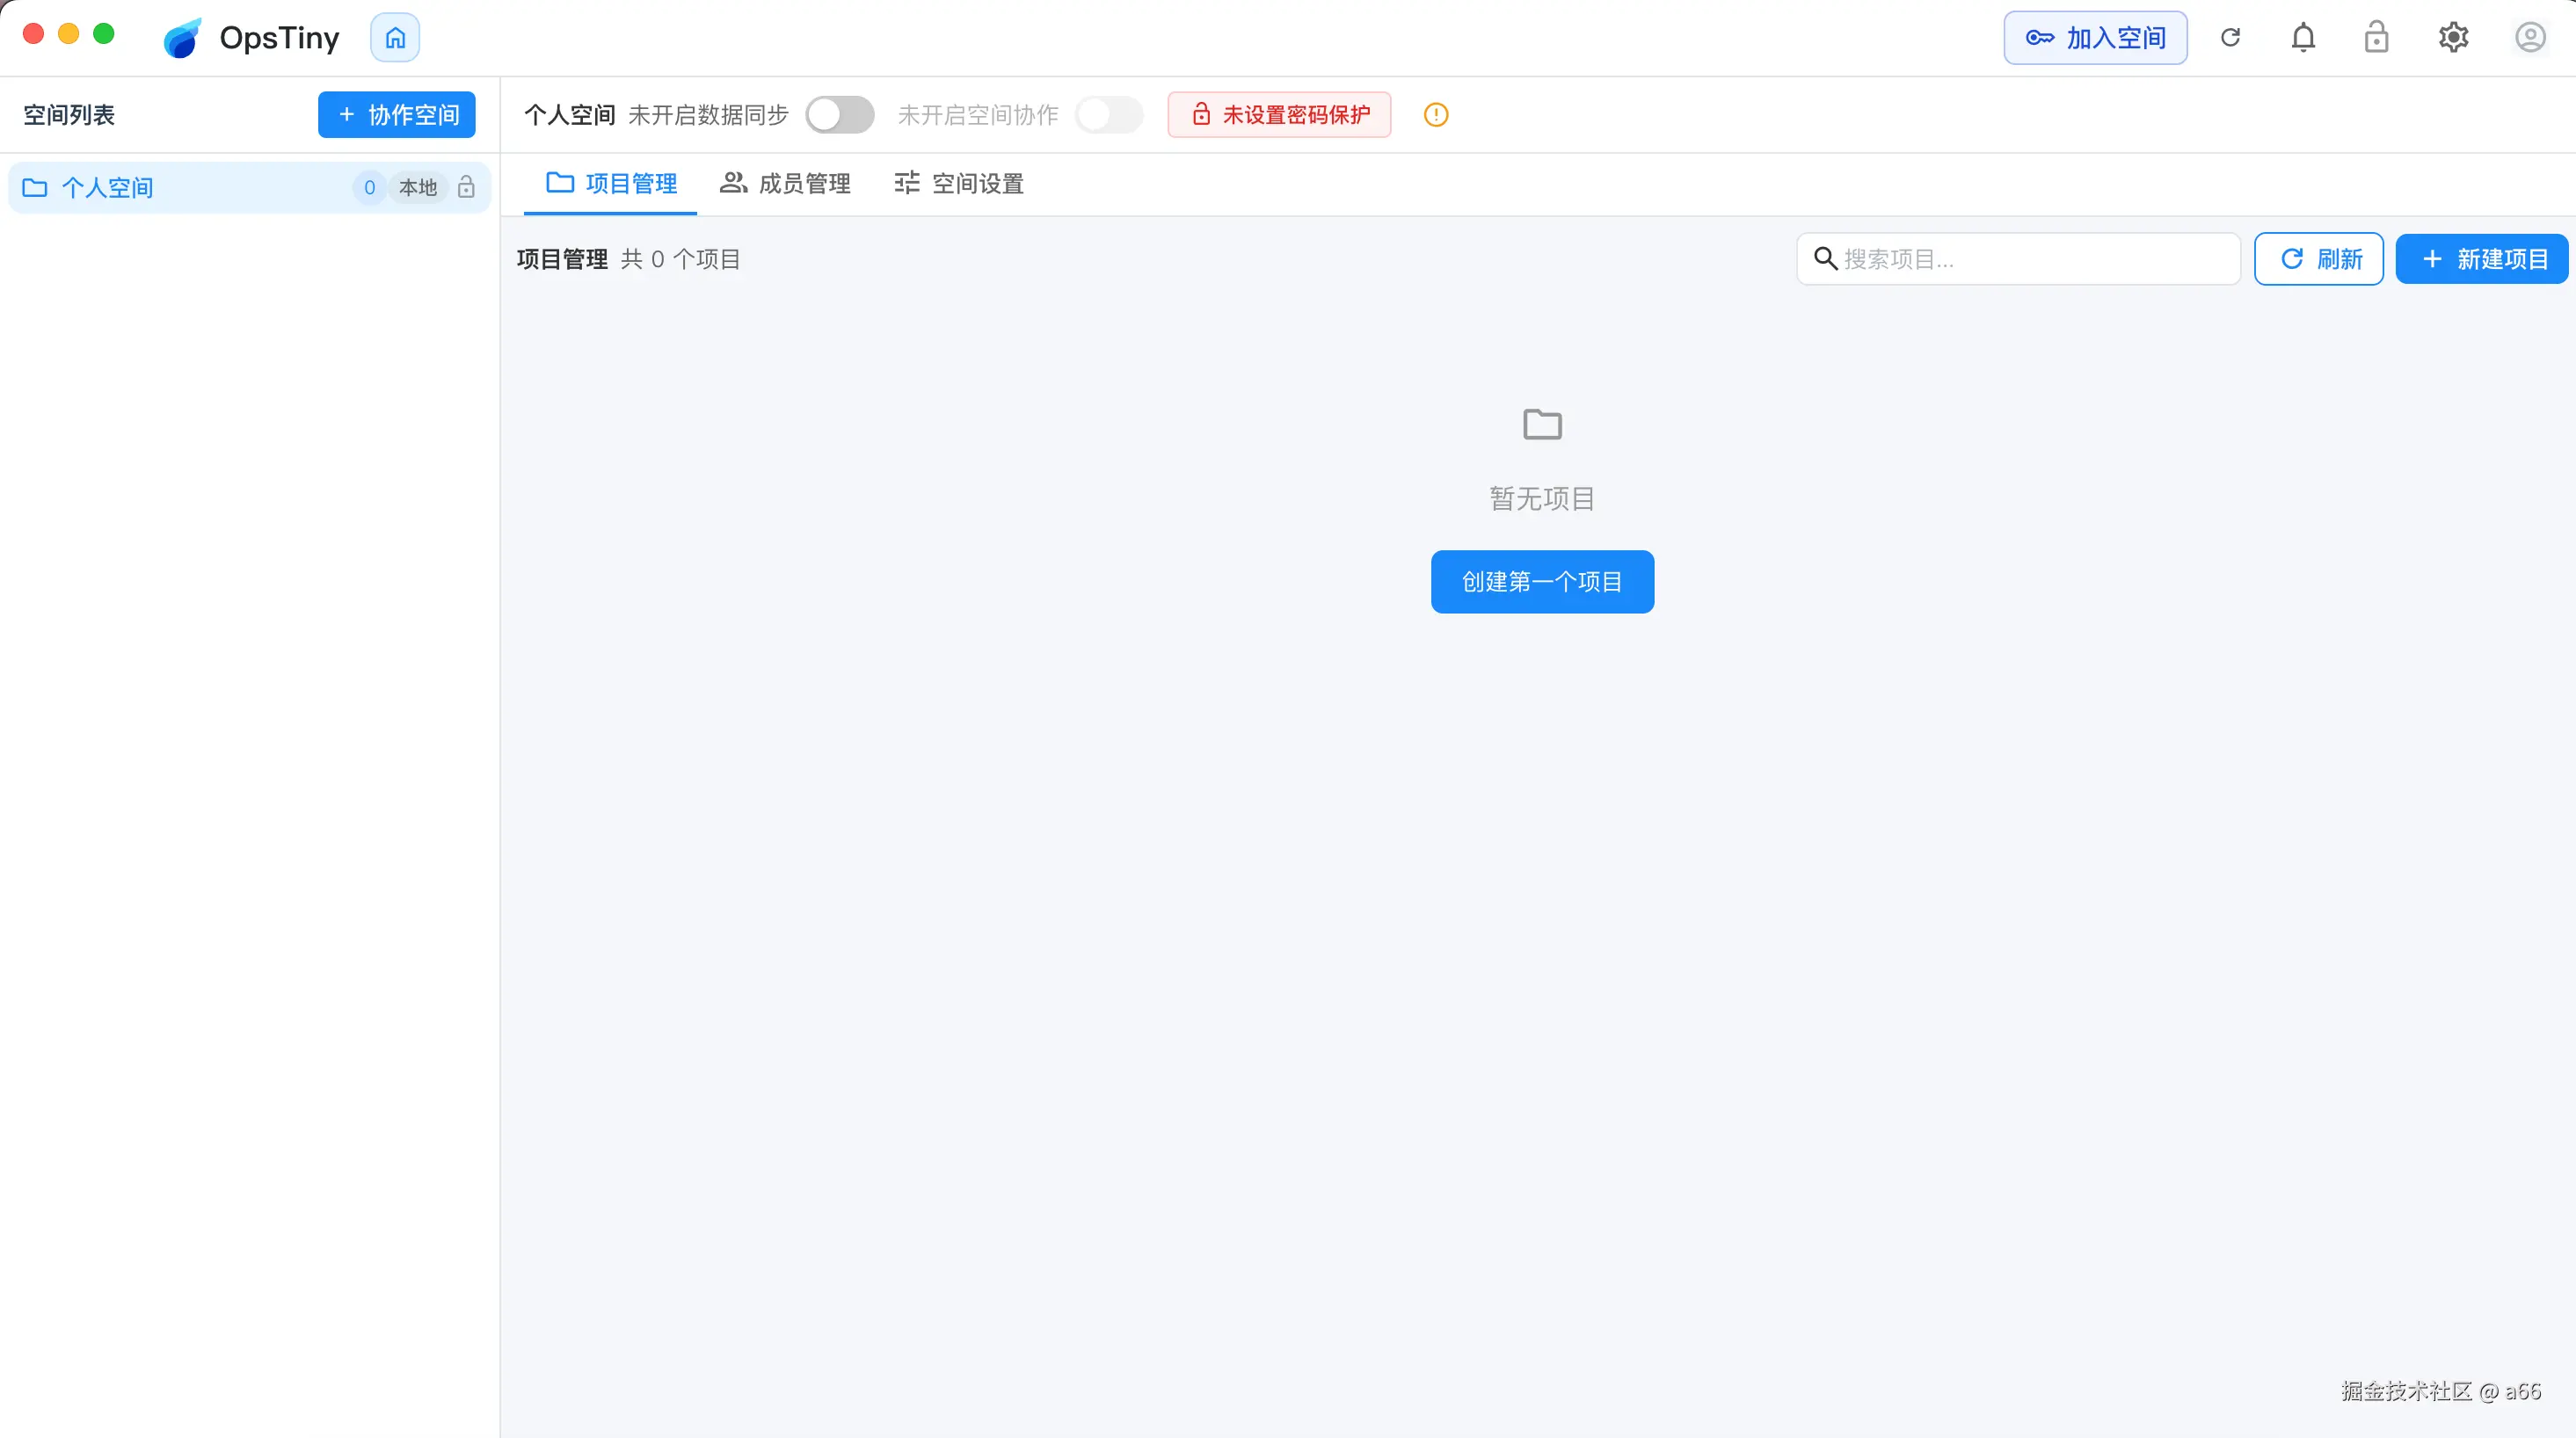
Task: Click the 未设置密码保护 warning button
Action: (x=1278, y=115)
